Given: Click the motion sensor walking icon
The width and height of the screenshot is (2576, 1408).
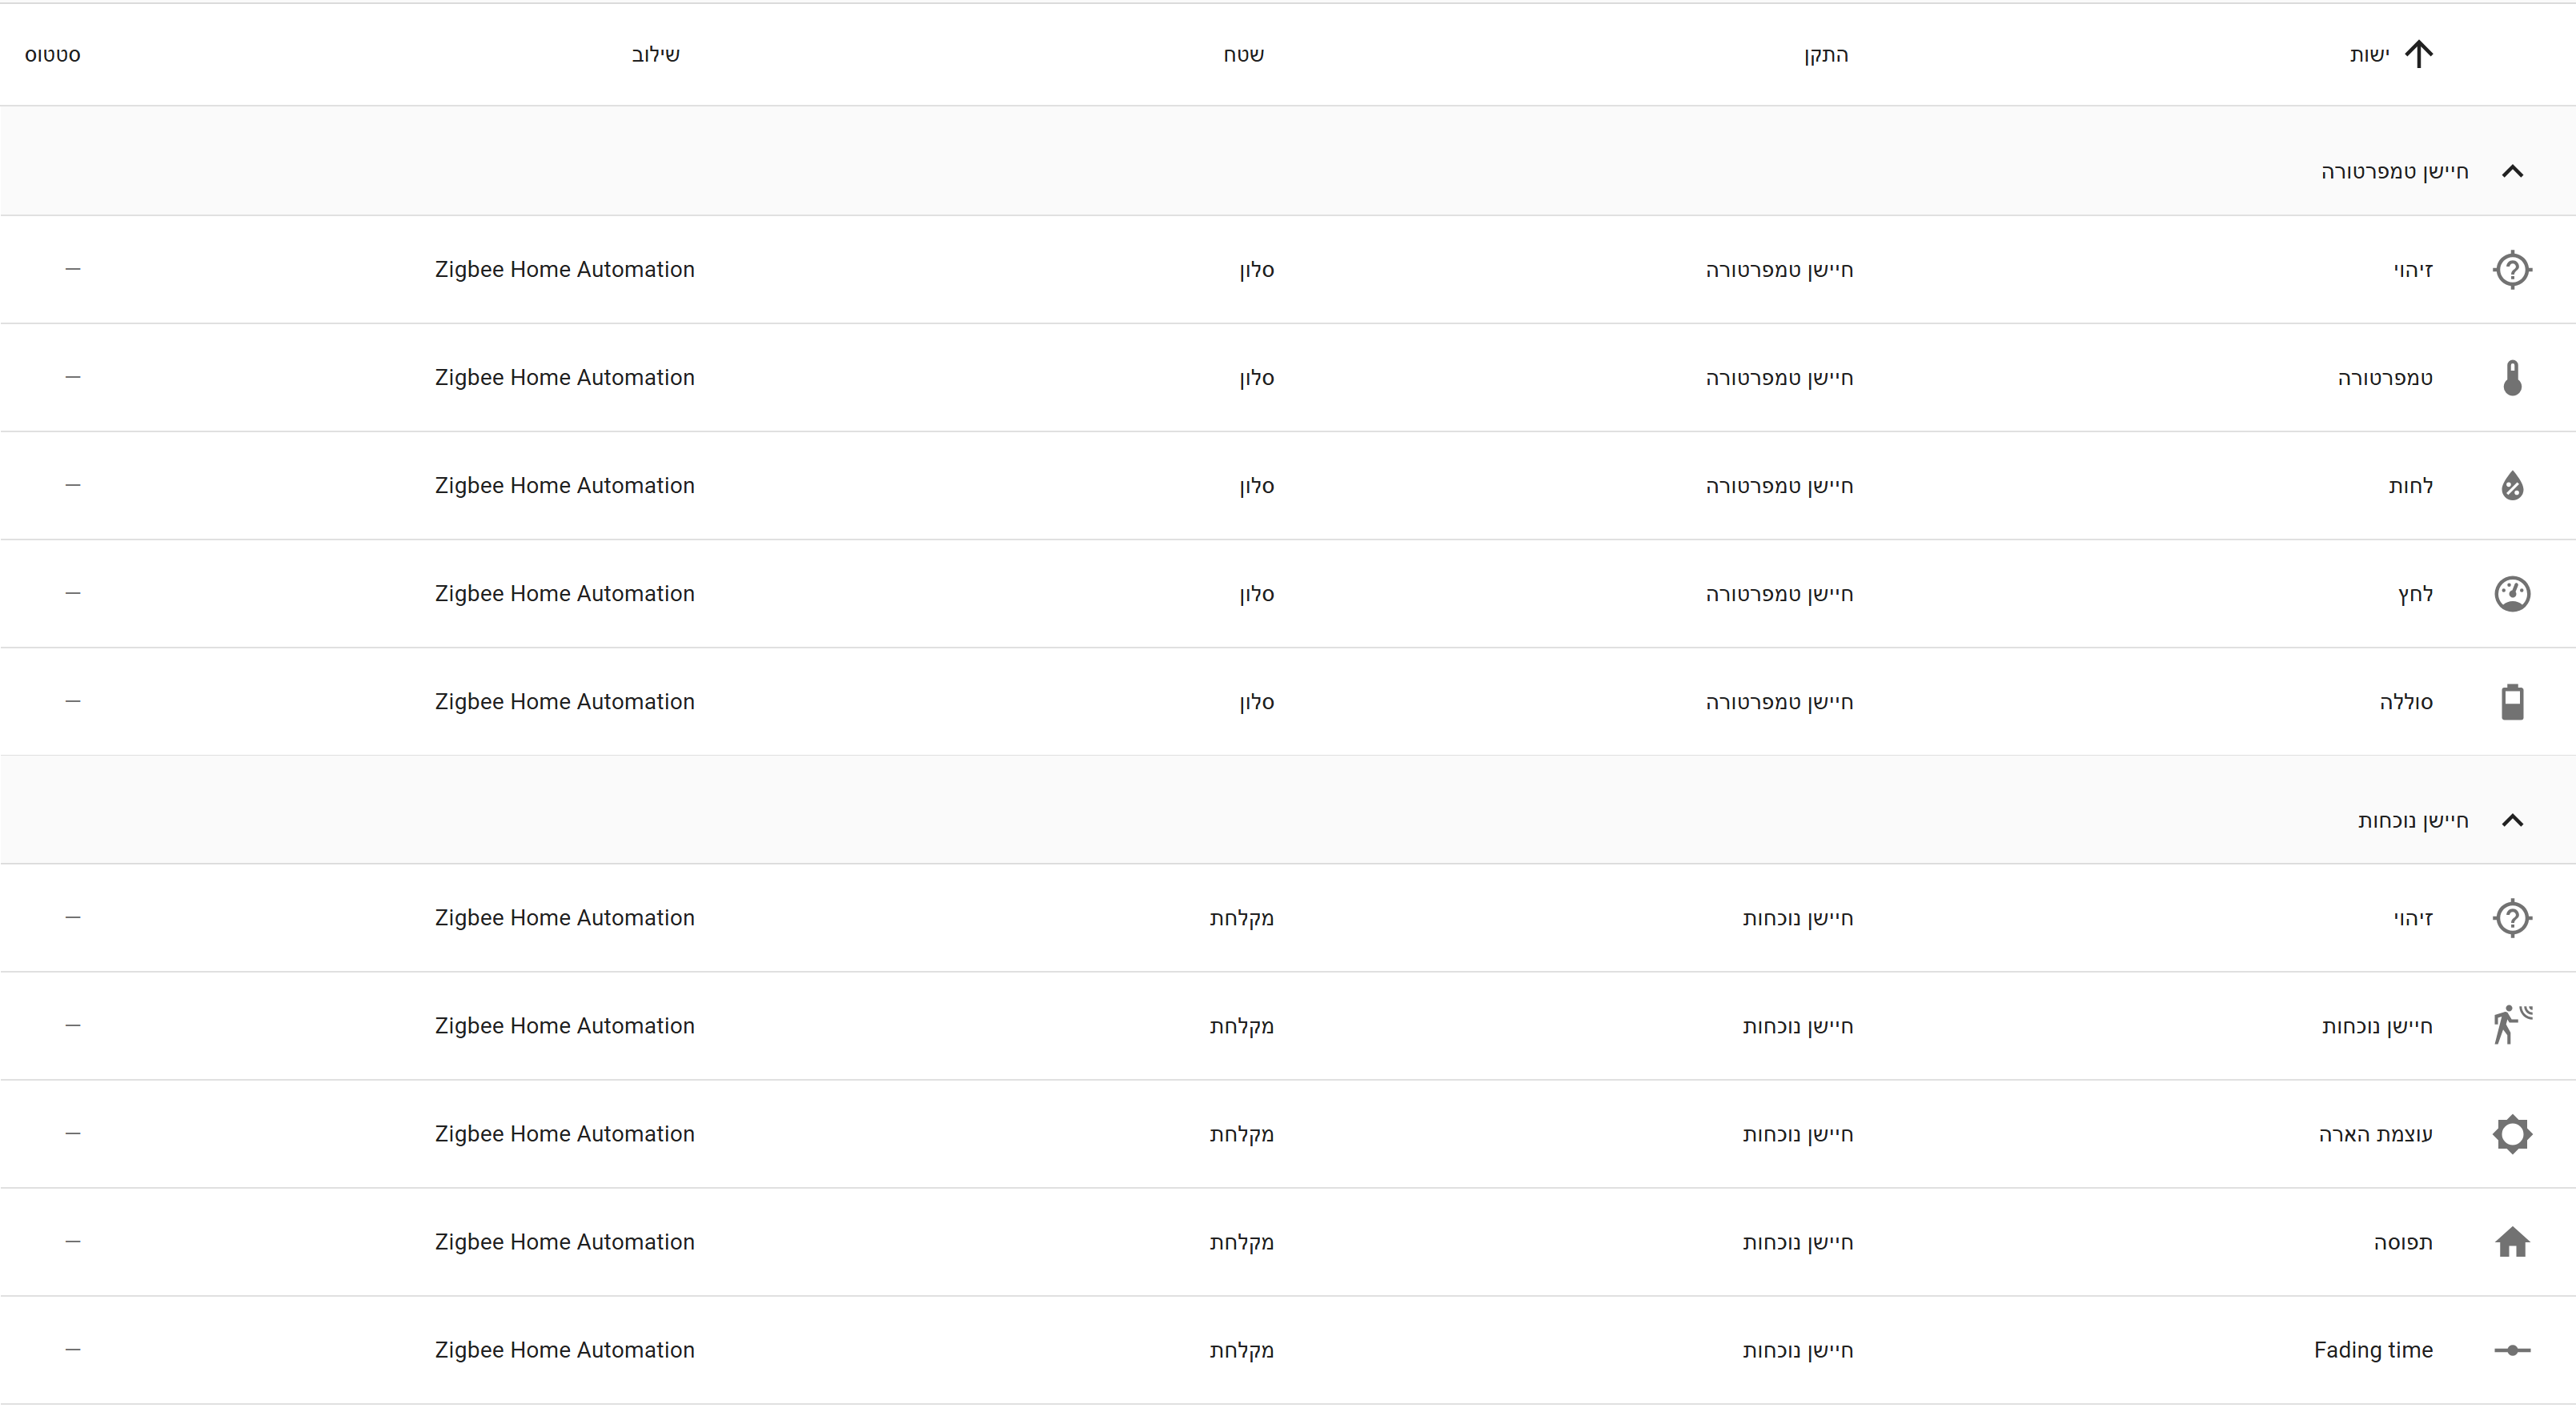Looking at the screenshot, I should pyautogui.click(x=2511, y=1026).
